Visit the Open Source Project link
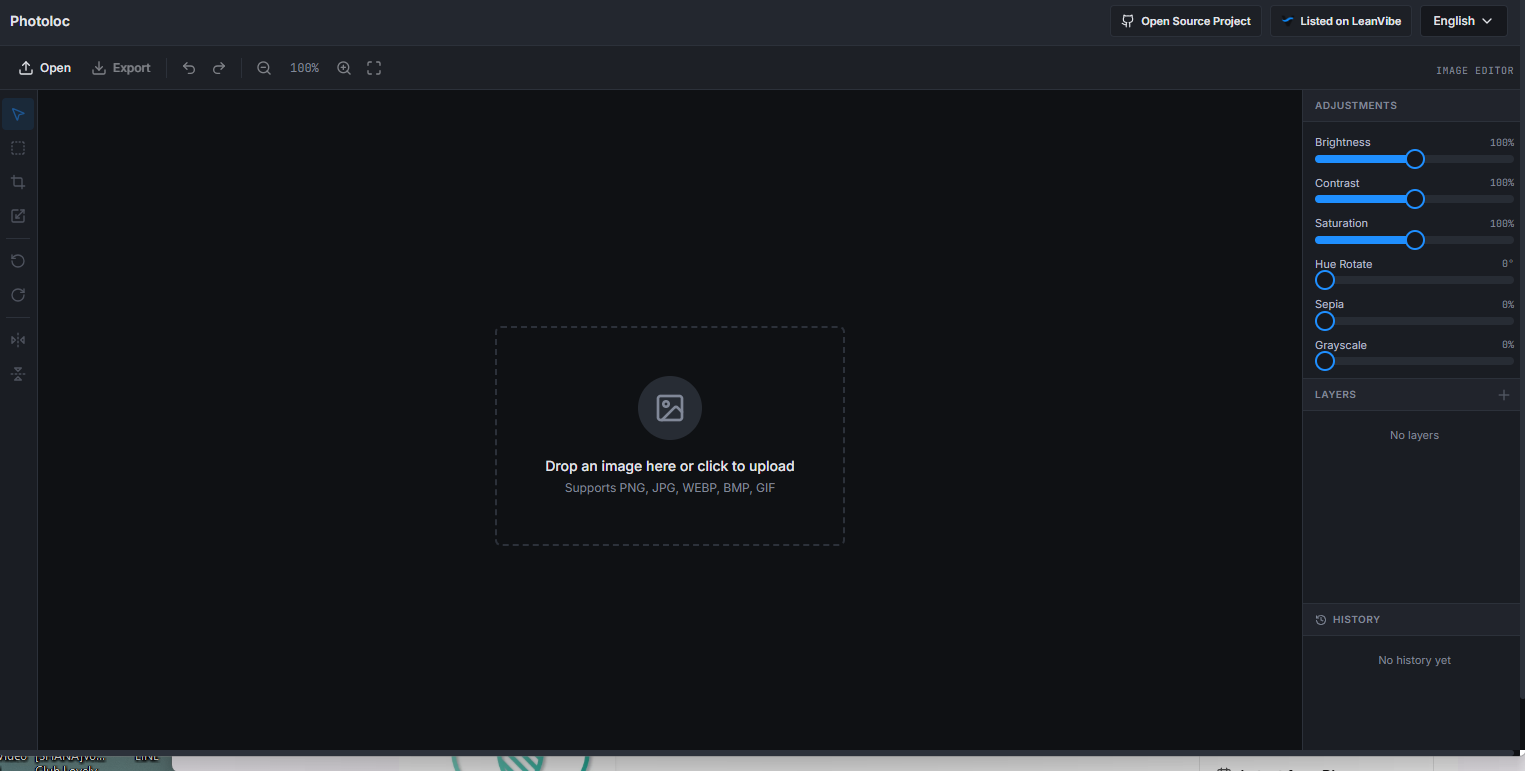Screen dimensions: 1525x771 1185,21
